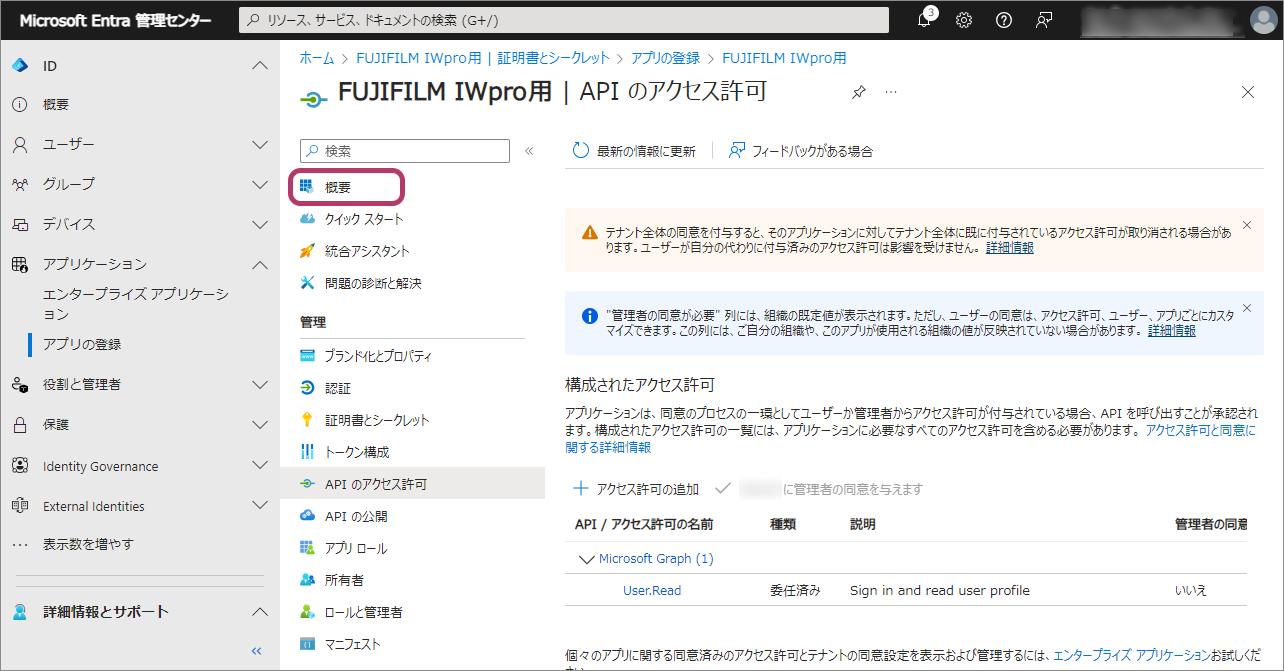The width and height of the screenshot is (1284, 671).
Task: Click アクセス許可の追加 button
Action: (x=636, y=489)
